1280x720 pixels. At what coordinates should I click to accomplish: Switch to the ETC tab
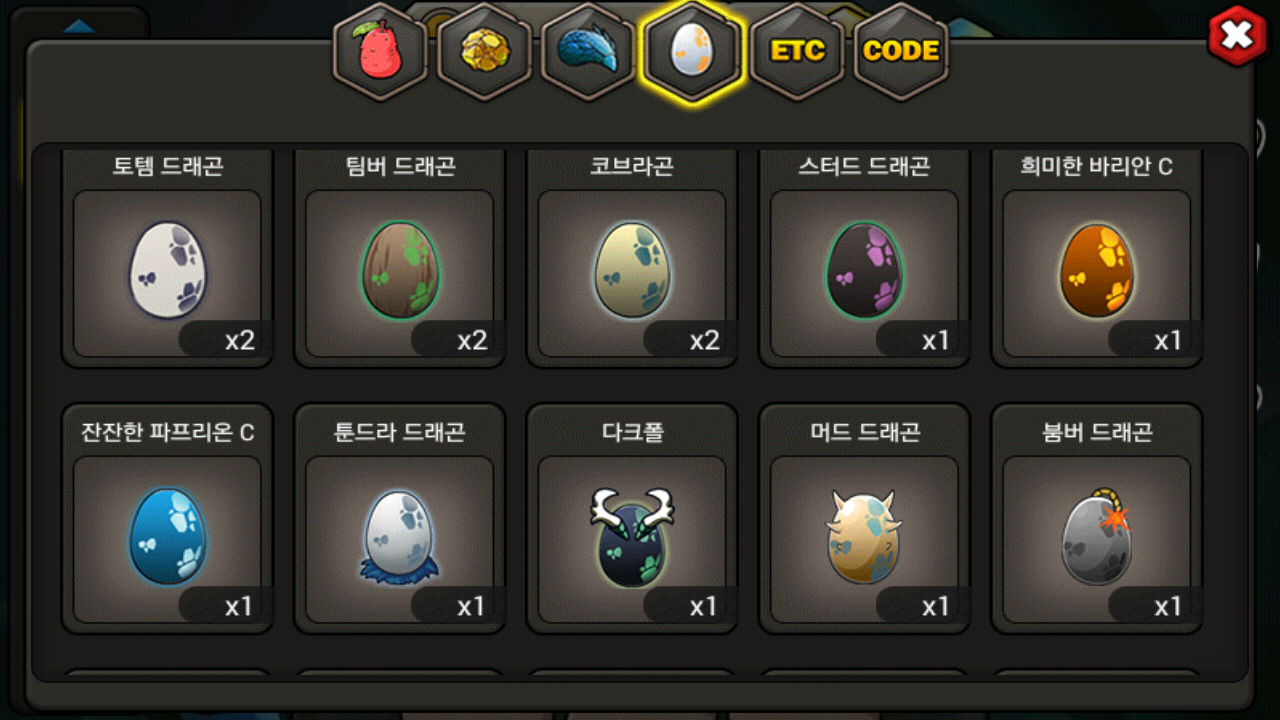point(798,51)
